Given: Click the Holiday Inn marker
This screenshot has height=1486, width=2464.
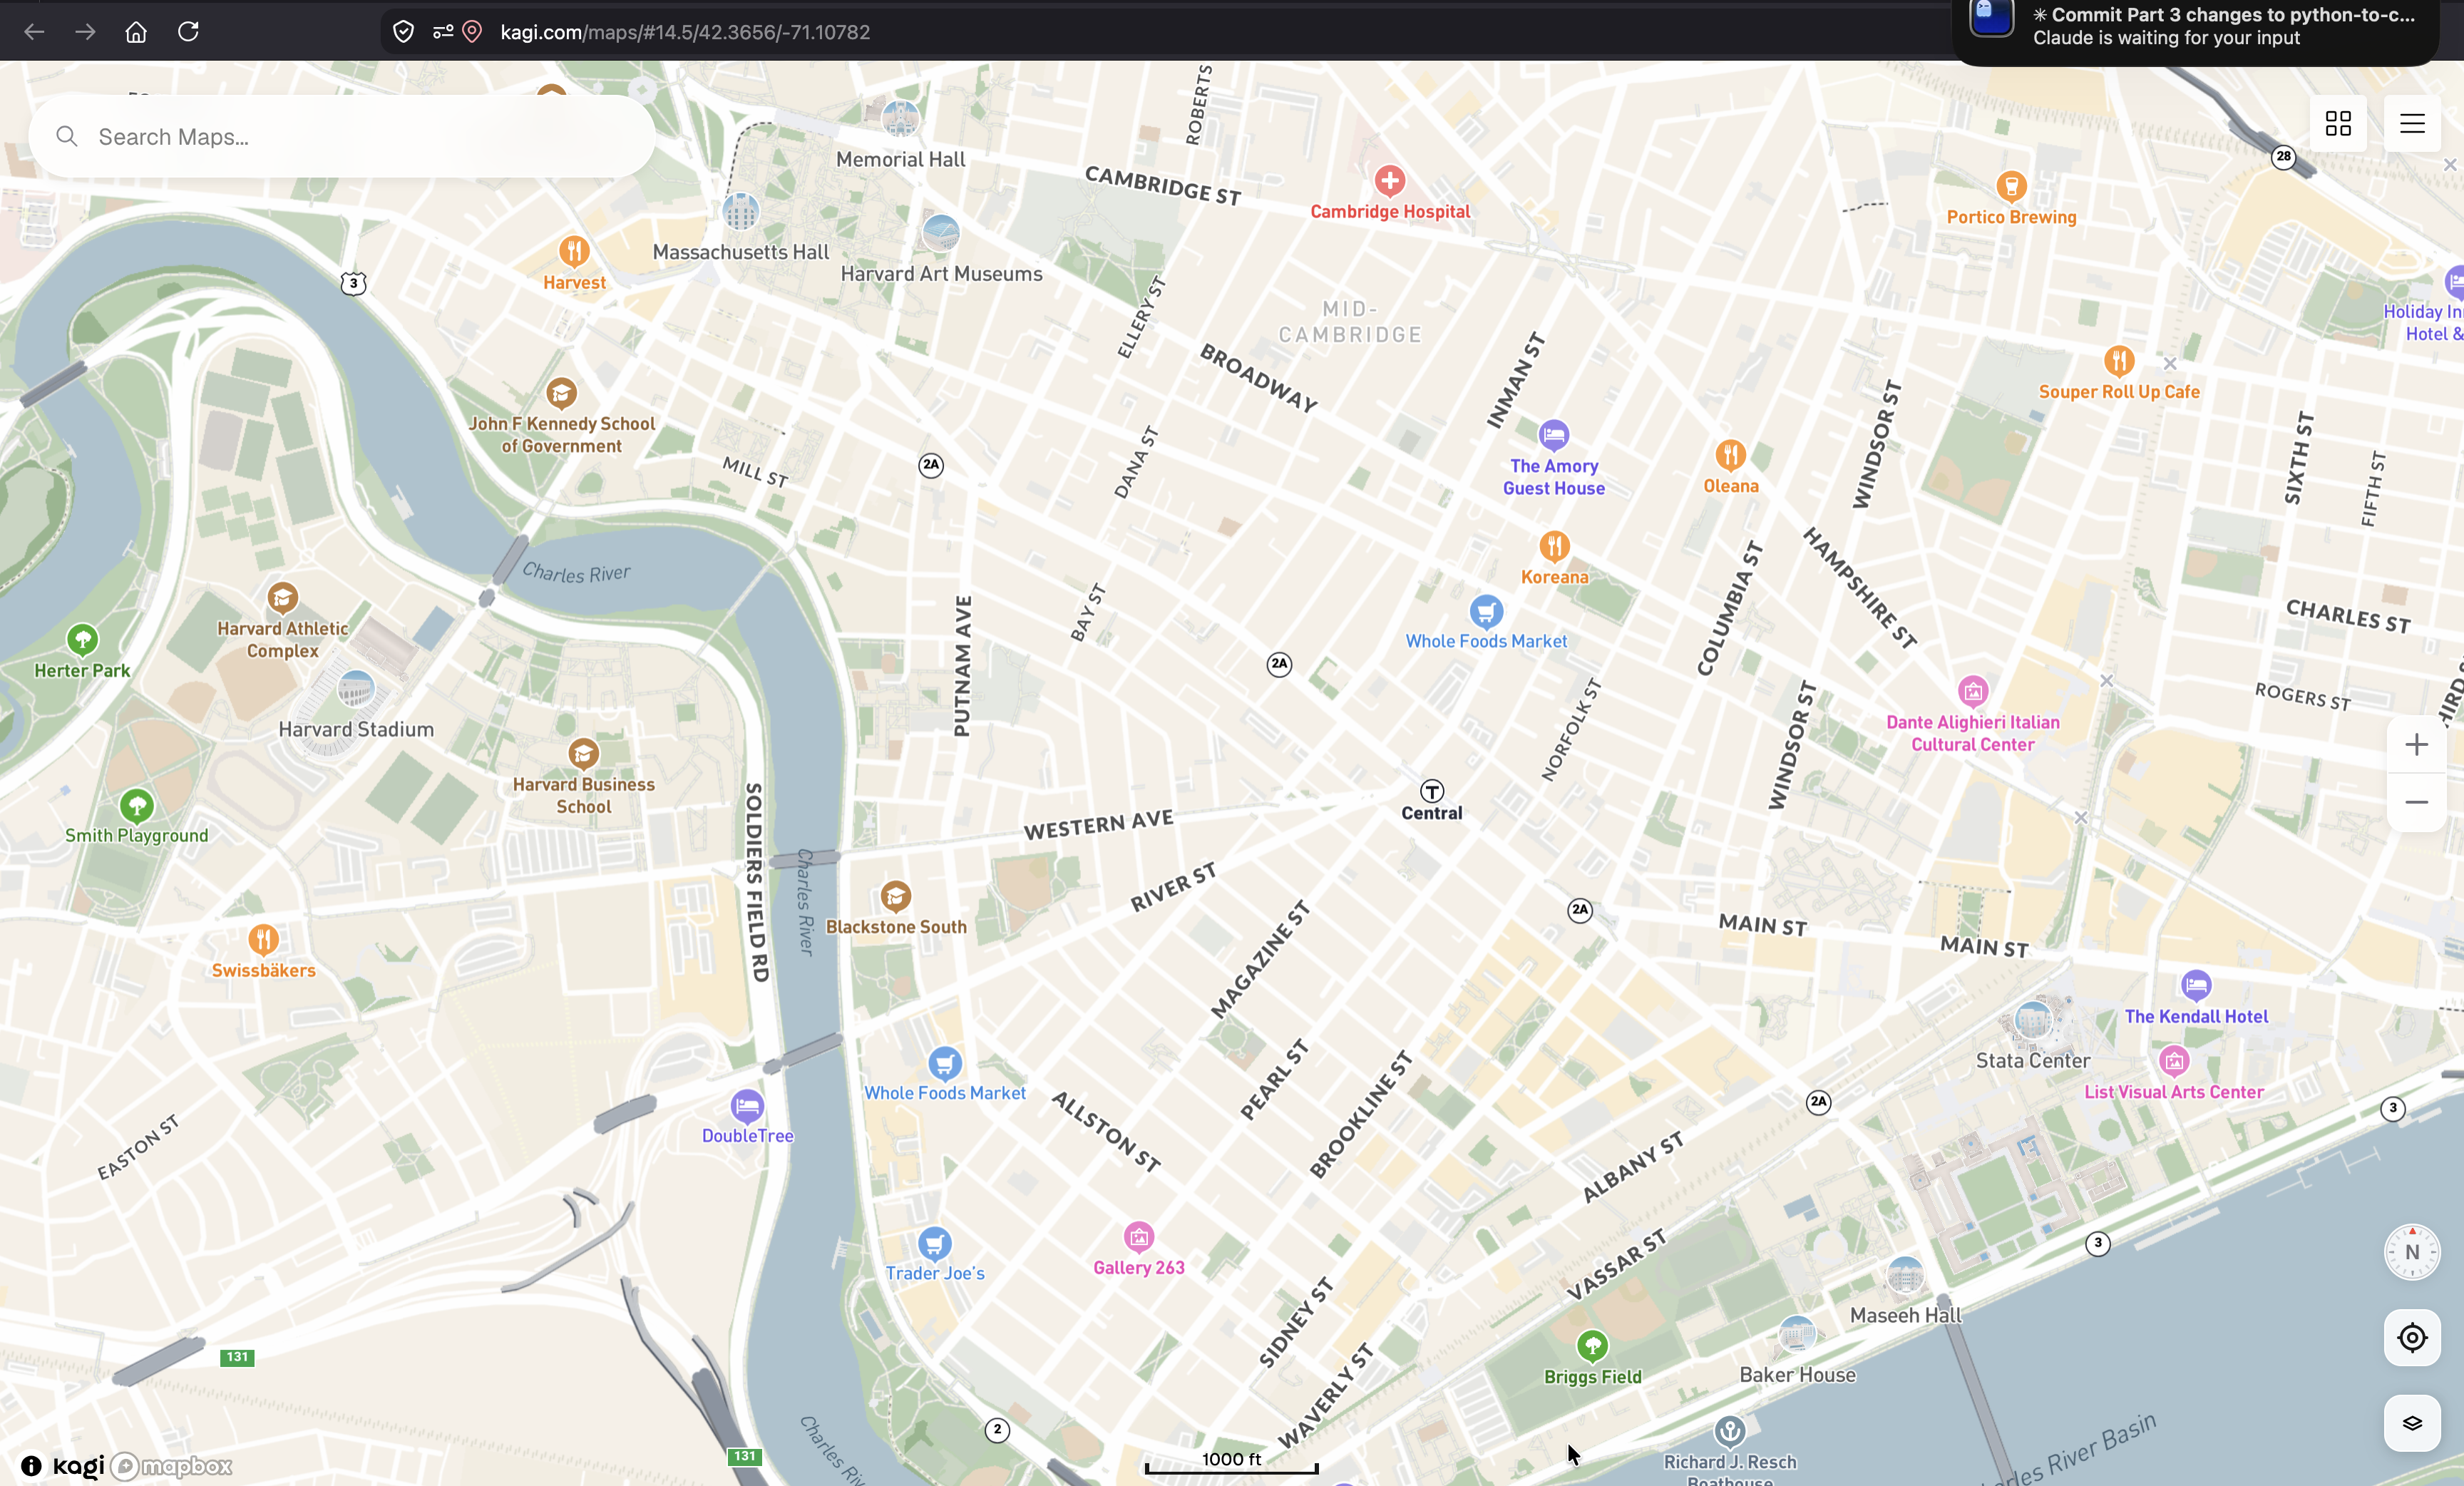Looking at the screenshot, I should [2453, 282].
